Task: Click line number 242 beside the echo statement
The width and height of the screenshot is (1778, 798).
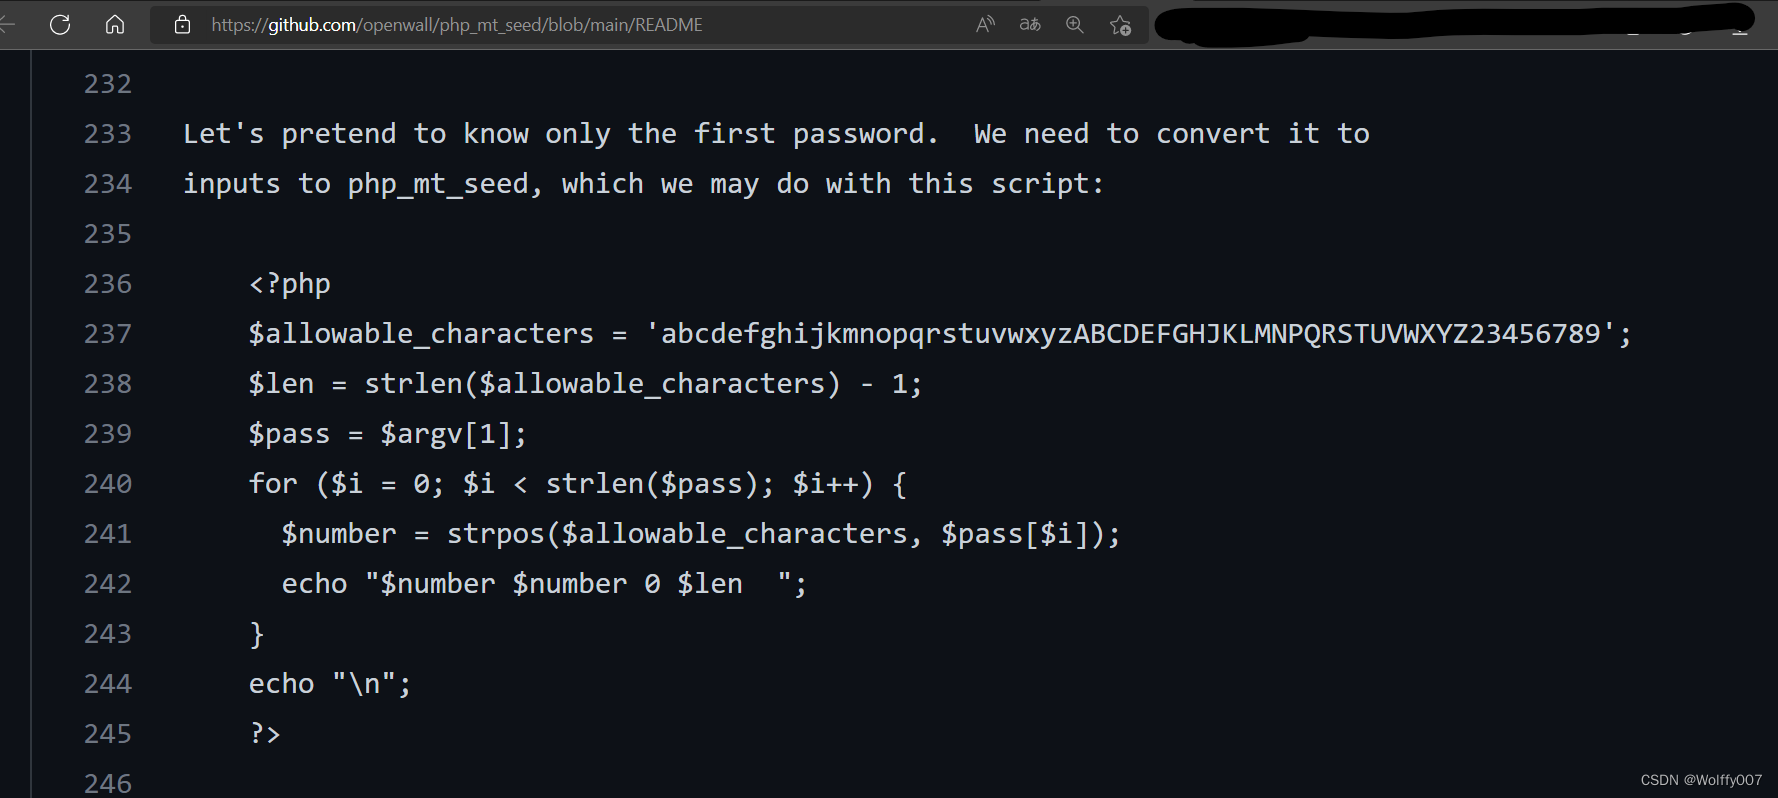Action: [x=108, y=584]
